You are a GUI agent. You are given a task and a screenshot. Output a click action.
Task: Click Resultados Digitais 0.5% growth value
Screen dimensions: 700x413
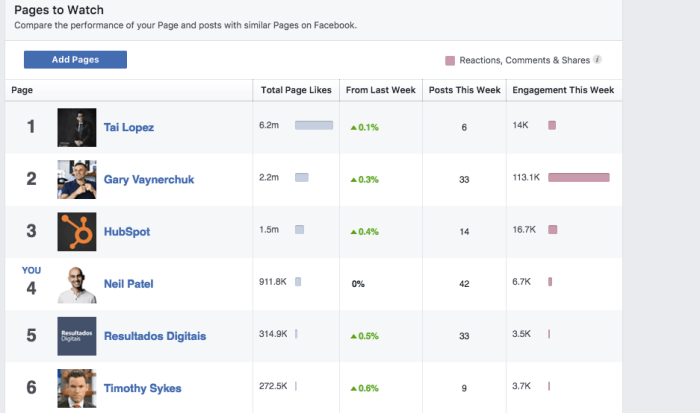click(x=365, y=337)
